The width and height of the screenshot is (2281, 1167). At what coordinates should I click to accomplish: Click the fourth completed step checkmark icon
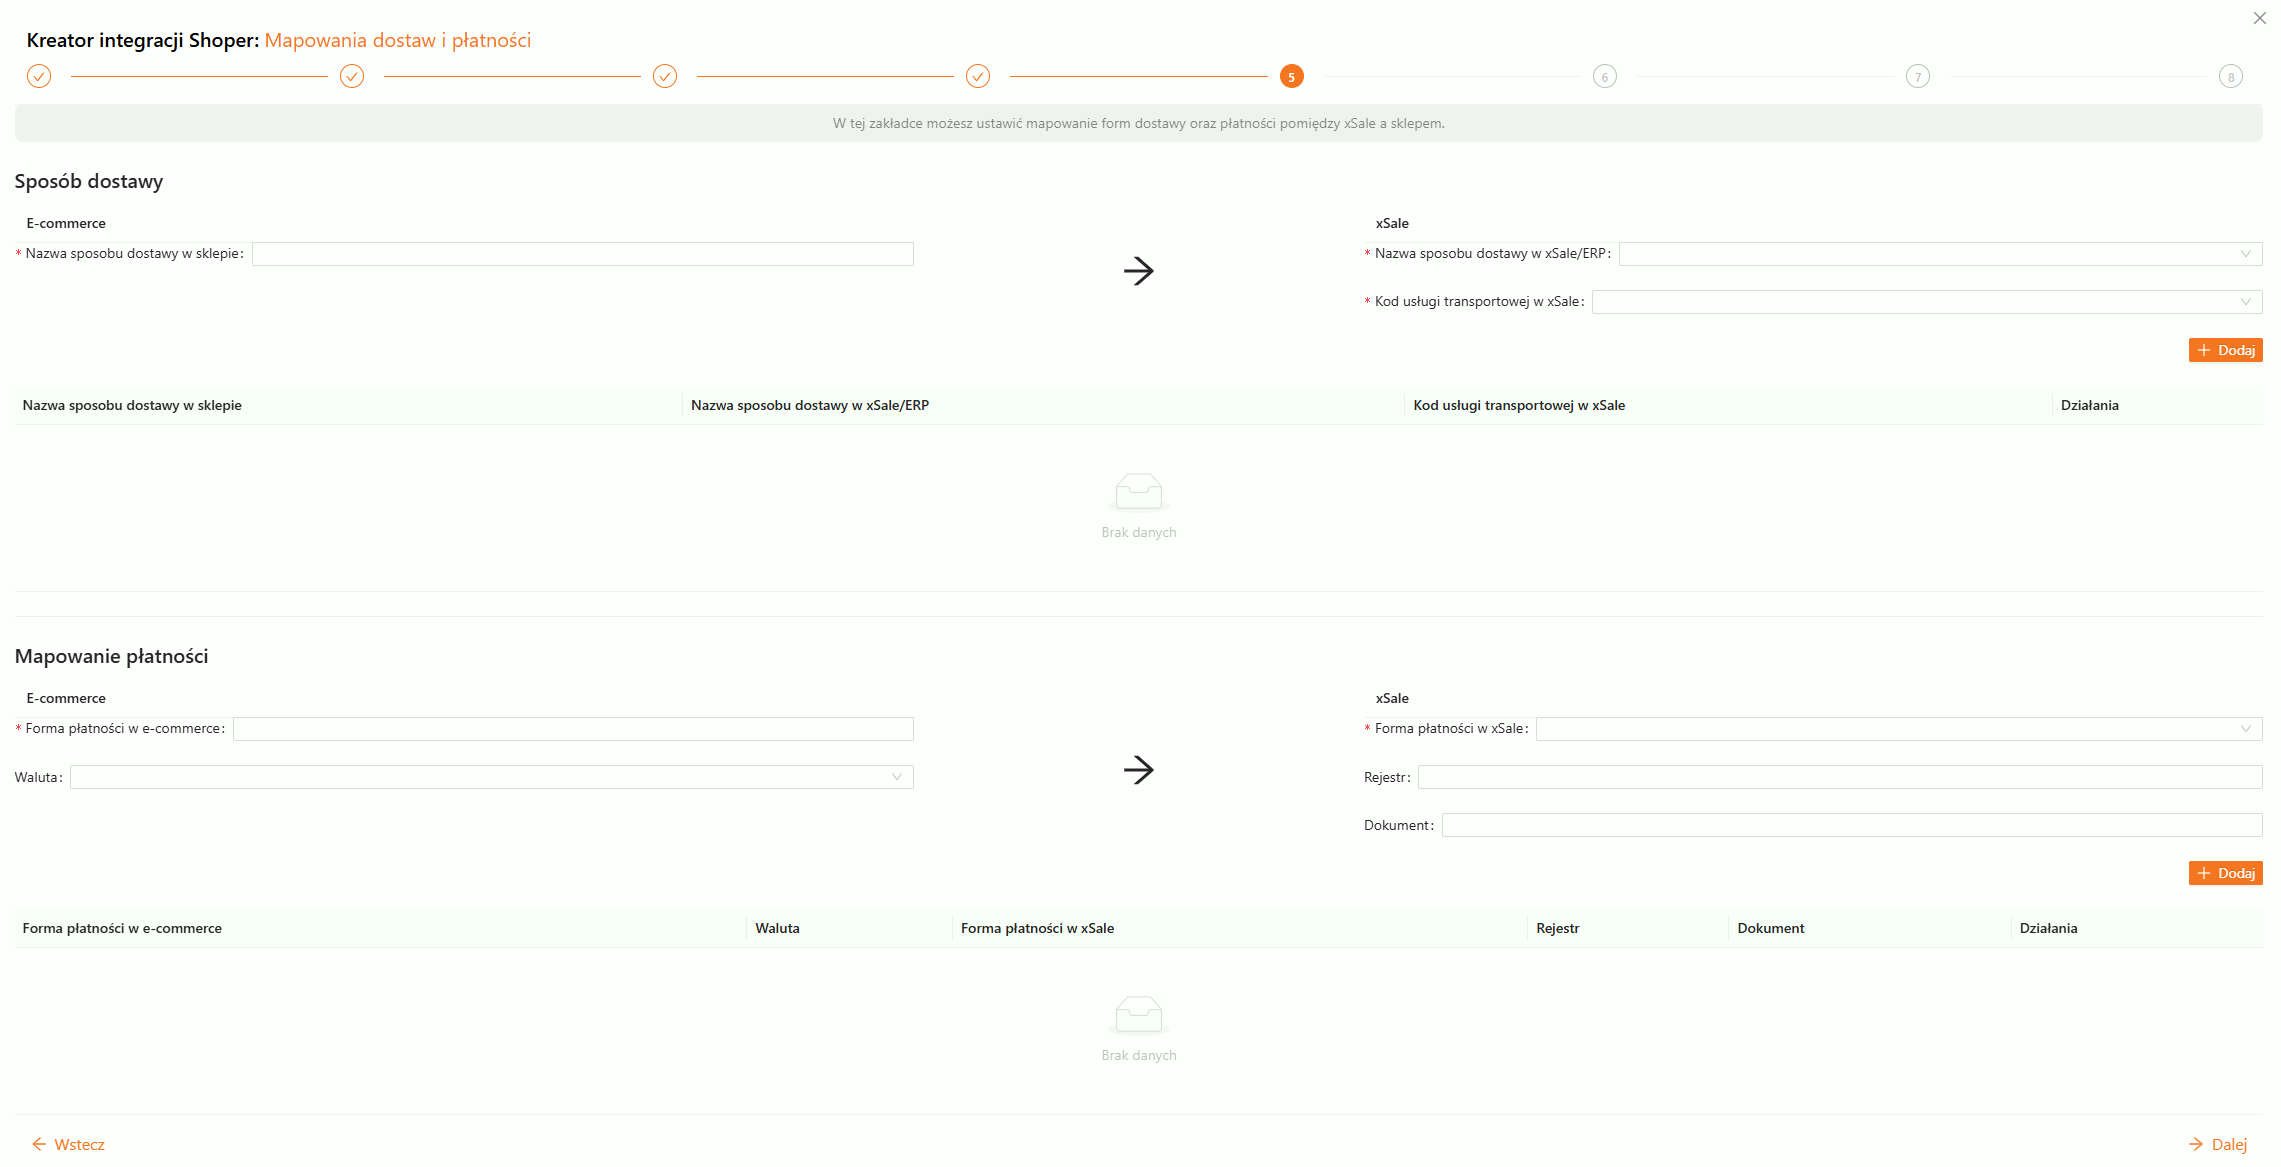(x=978, y=76)
